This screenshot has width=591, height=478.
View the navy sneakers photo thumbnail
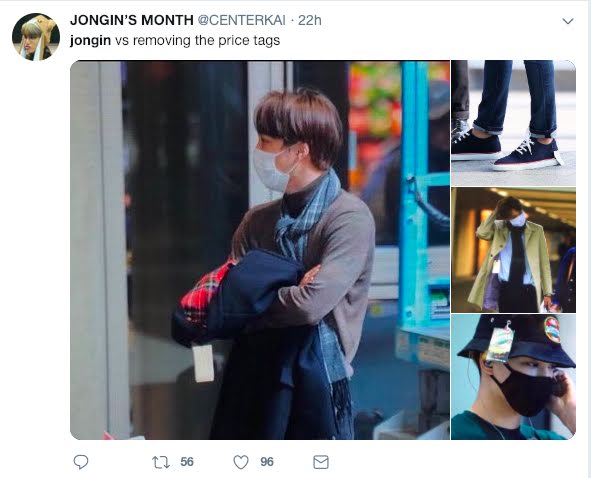tap(513, 123)
